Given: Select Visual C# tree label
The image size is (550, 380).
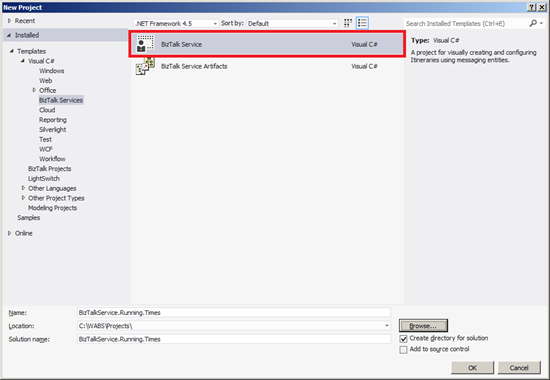Looking at the screenshot, I should click(x=41, y=61).
